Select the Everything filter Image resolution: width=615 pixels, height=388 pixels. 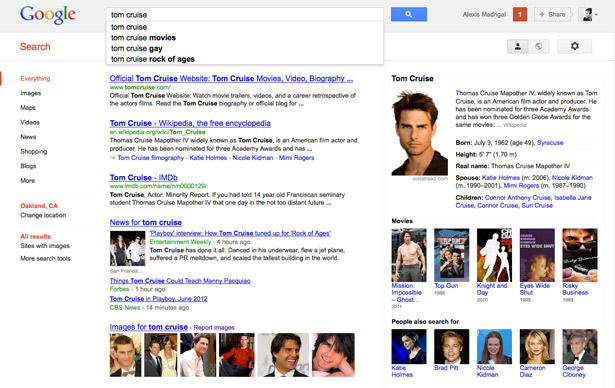[35, 78]
